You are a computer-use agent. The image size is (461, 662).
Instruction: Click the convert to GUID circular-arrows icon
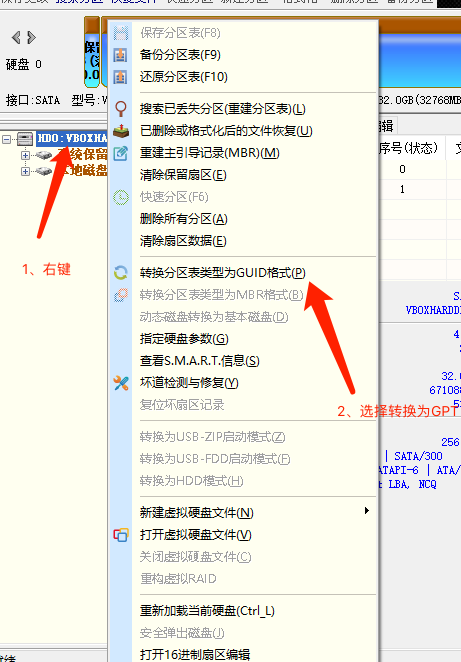121,273
